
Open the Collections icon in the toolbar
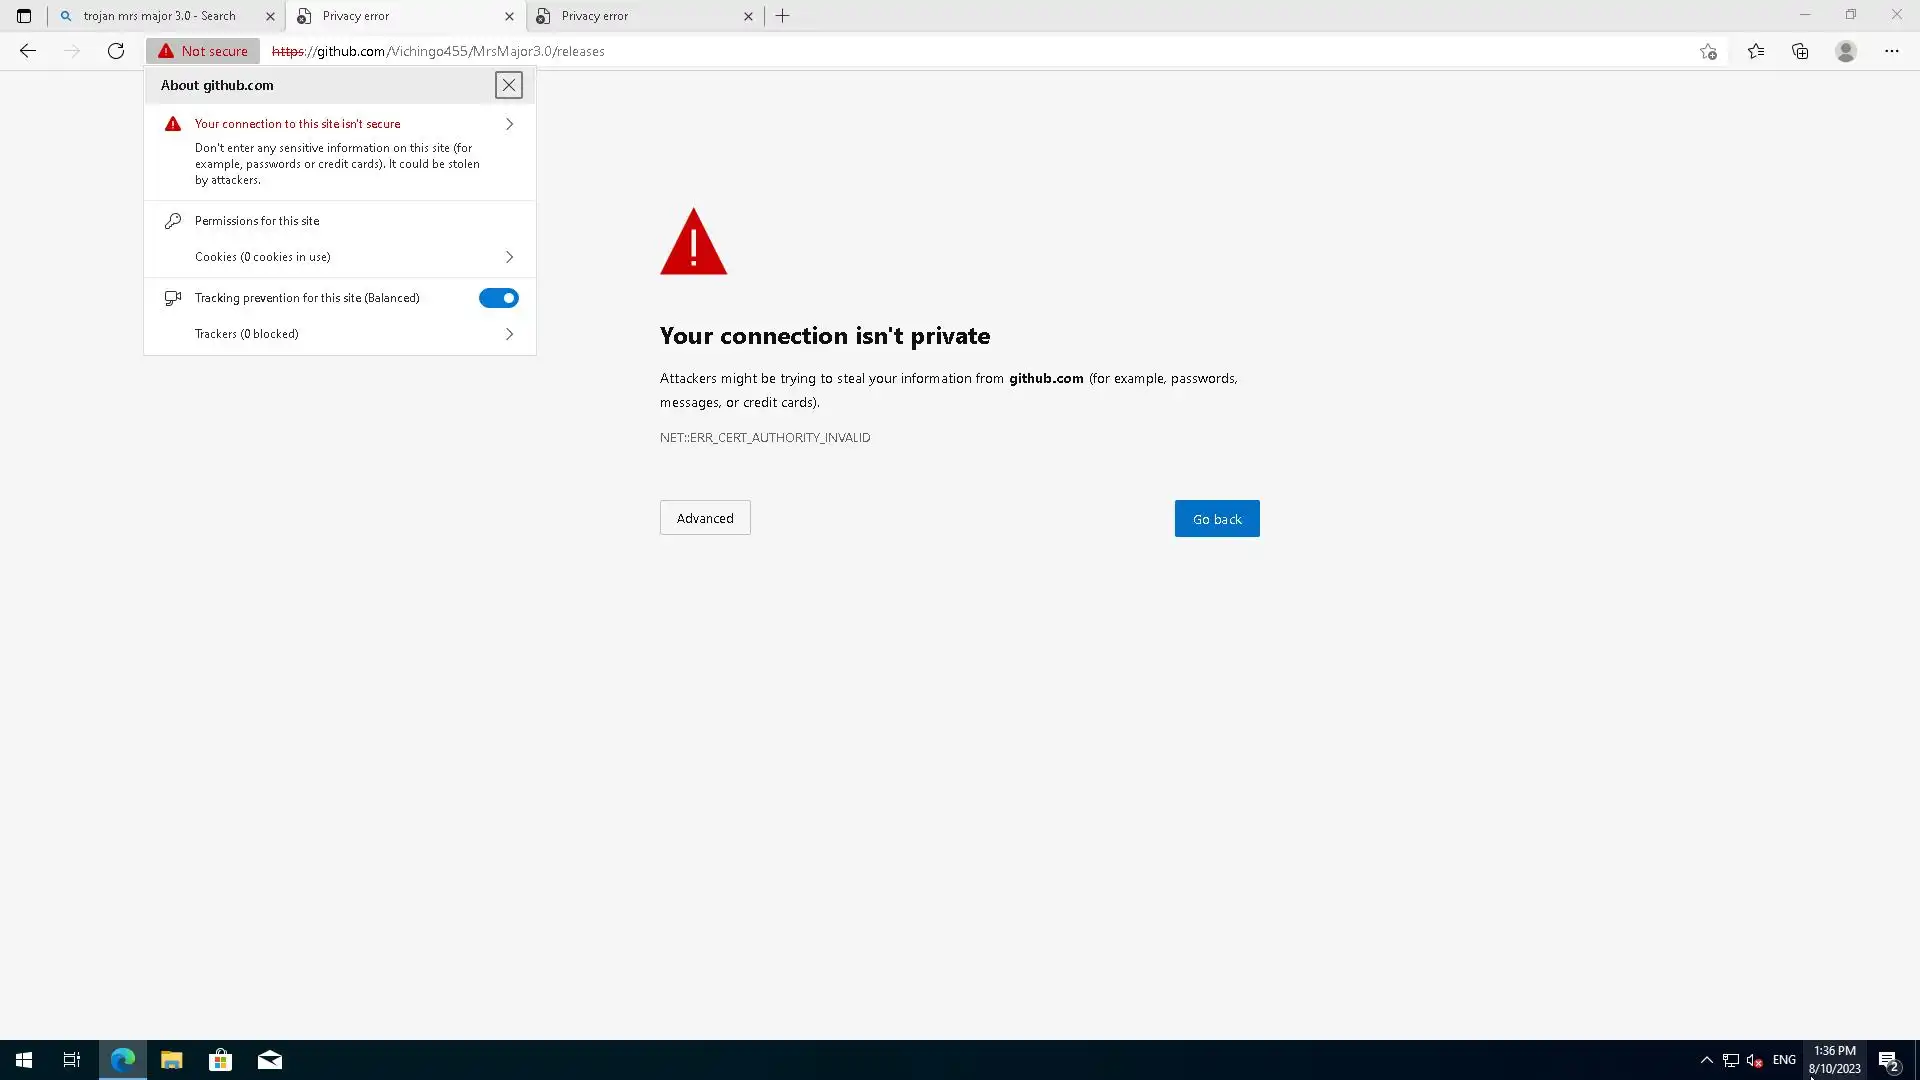(1800, 51)
